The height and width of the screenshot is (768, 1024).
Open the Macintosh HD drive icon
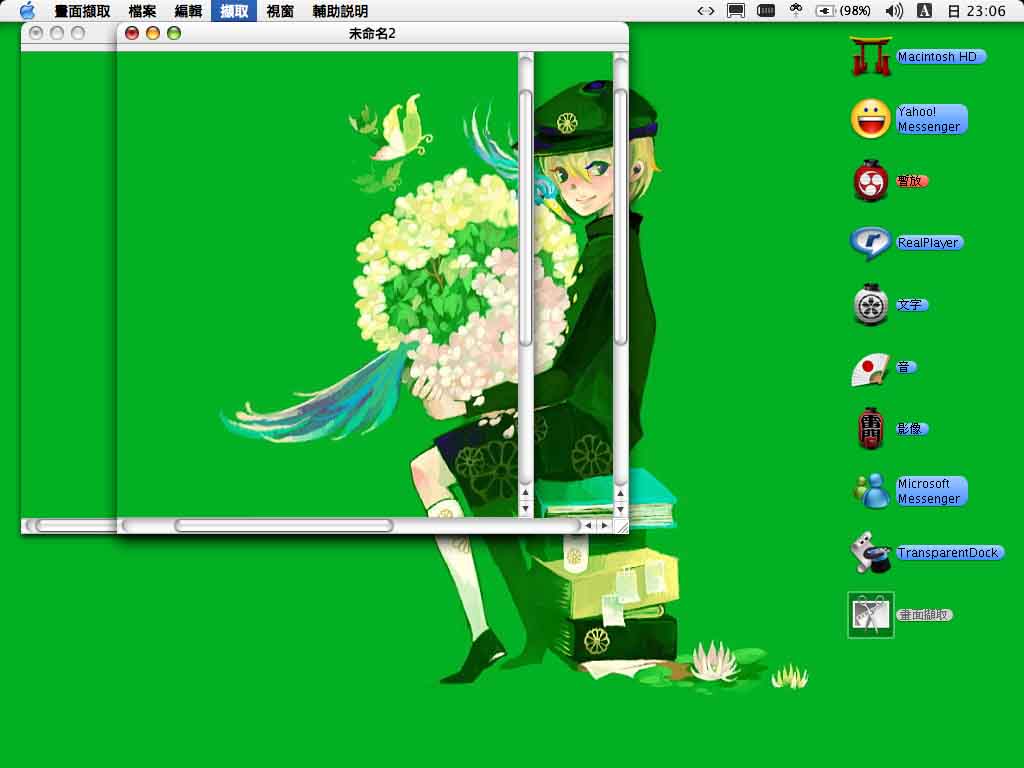coord(871,57)
